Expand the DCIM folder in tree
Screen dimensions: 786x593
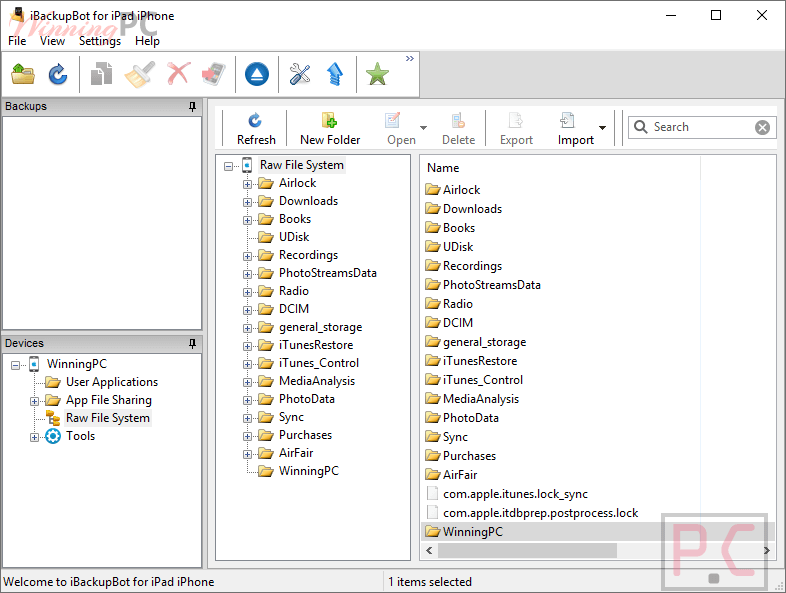247,310
